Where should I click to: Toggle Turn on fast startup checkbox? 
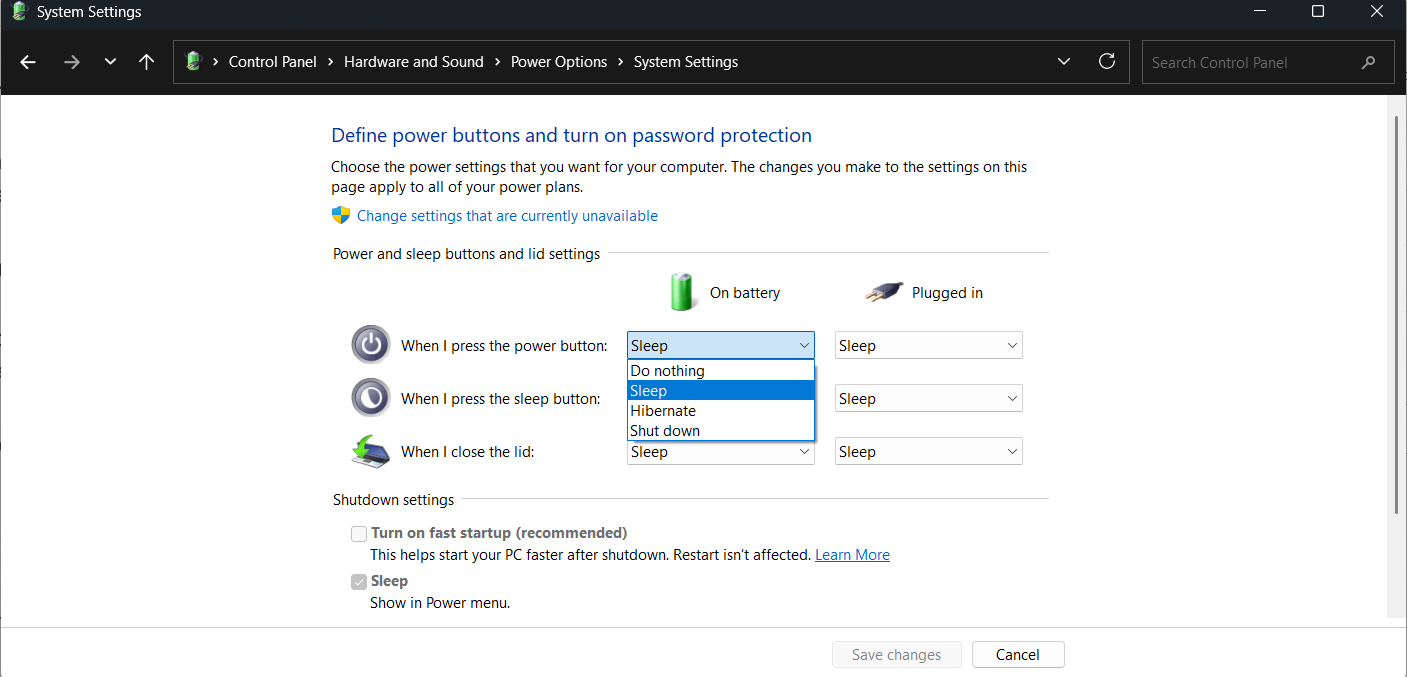click(x=359, y=534)
